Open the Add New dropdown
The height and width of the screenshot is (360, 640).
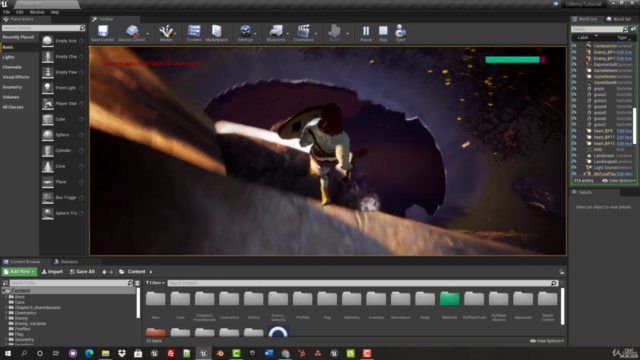[19, 272]
